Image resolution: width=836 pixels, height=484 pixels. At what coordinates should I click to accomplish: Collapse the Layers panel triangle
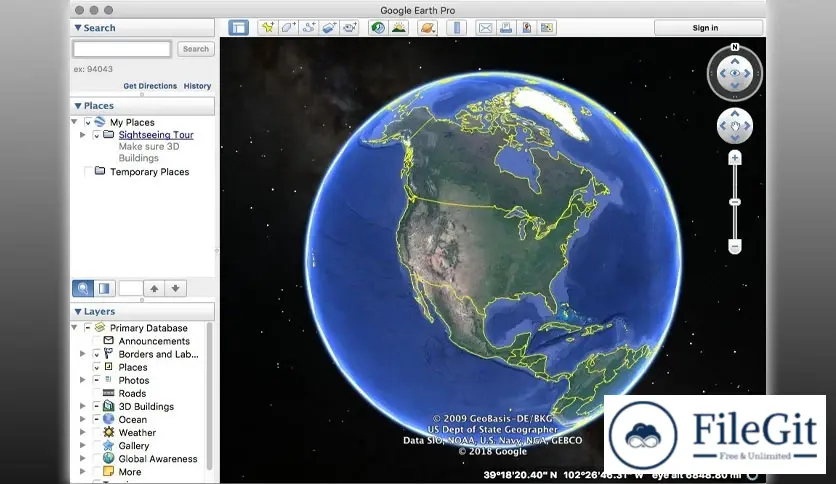click(x=78, y=311)
